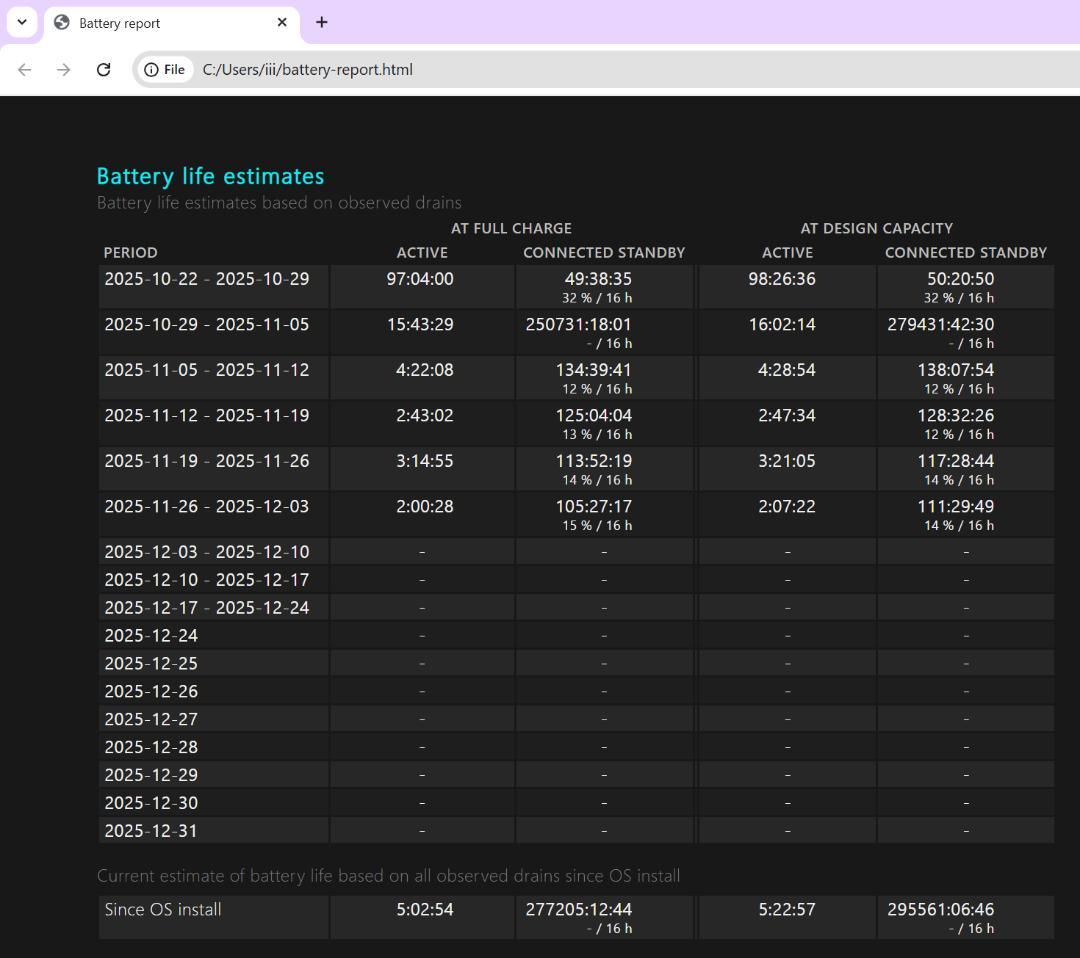The width and height of the screenshot is (1080, 958).
Task: Click the File site info icon
Action: coord(165,69)
